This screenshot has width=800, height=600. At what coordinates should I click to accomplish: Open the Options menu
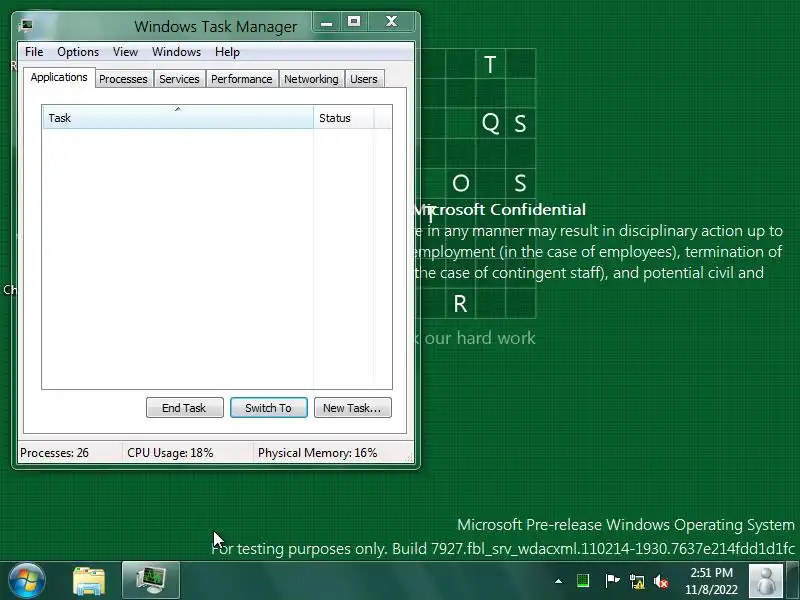pos(78,52)
